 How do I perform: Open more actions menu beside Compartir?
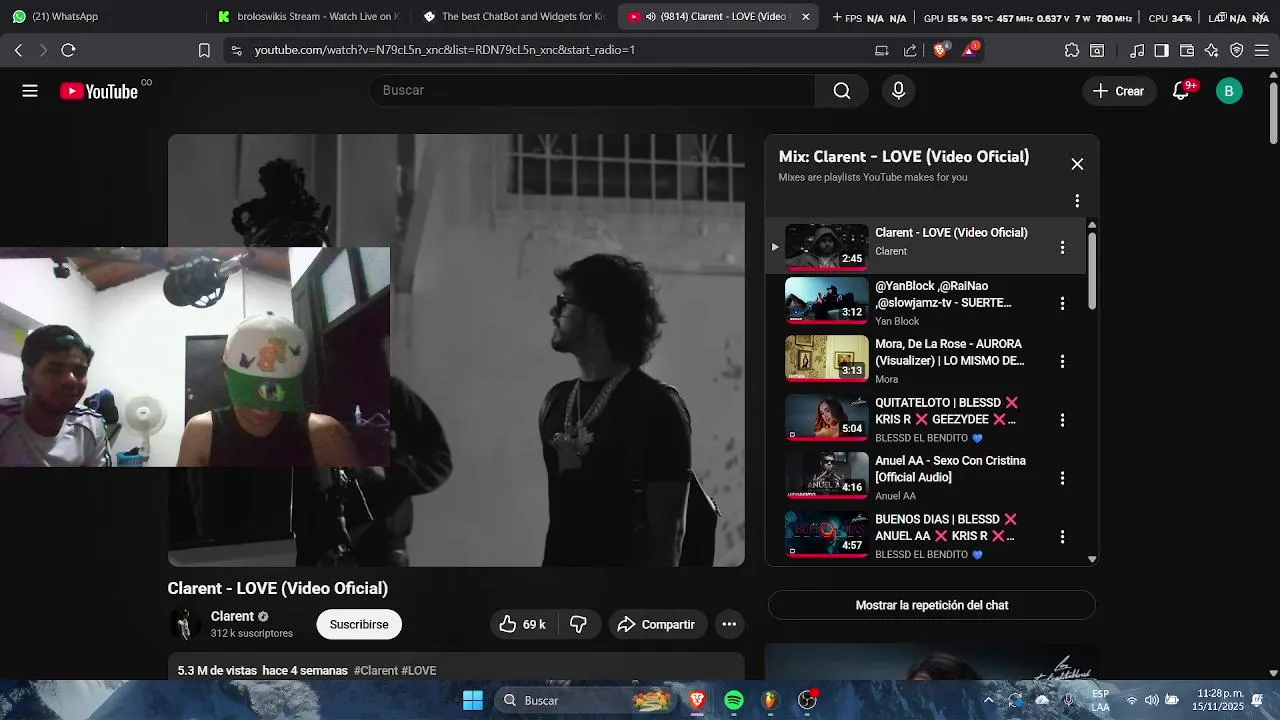point(729,624)
